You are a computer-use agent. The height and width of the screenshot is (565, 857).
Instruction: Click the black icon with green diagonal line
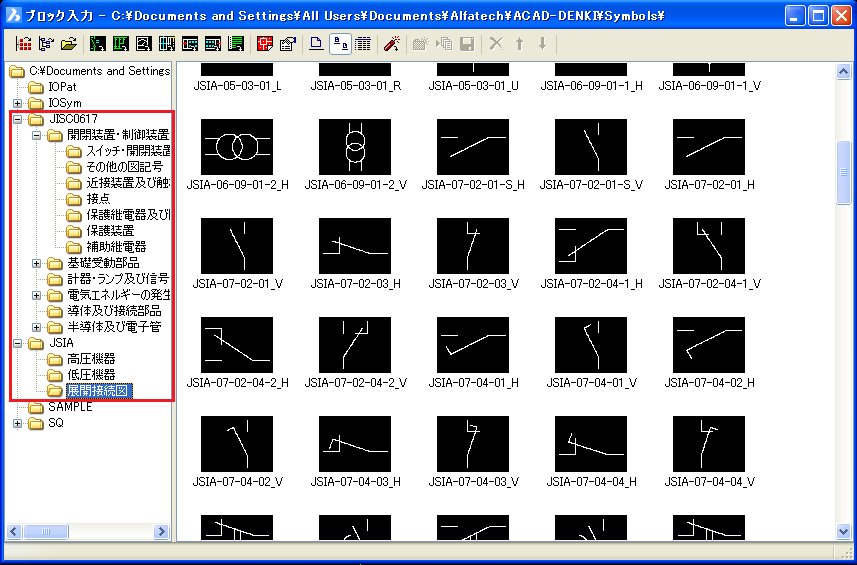tap(98, 44)
